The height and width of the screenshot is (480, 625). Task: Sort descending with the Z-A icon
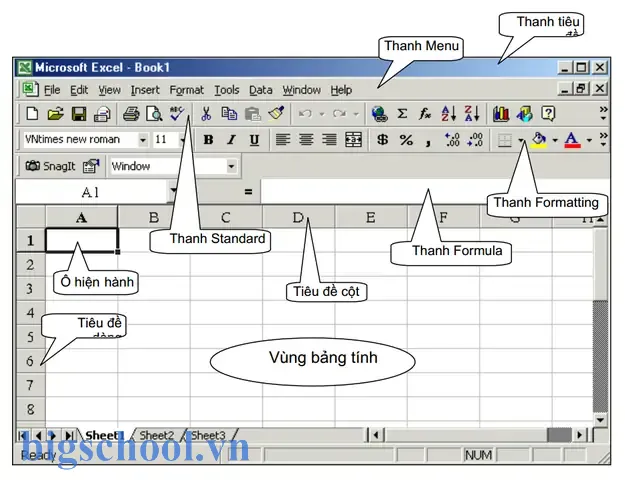472,114
